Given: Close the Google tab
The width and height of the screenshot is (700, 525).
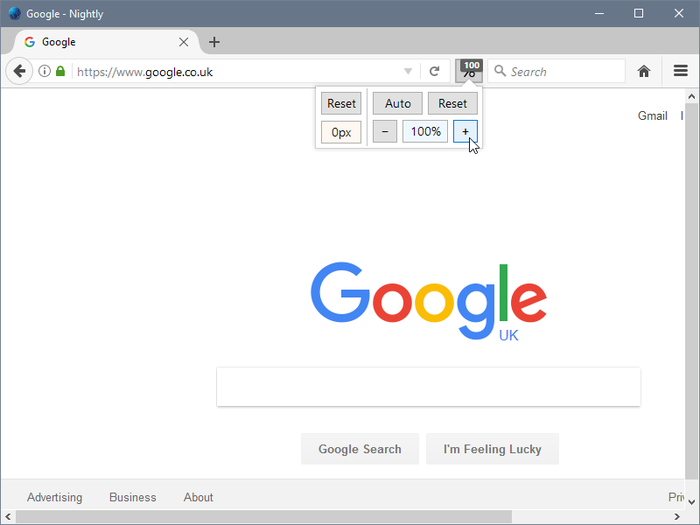Looking at the screenshot, I should pos(183,42).
